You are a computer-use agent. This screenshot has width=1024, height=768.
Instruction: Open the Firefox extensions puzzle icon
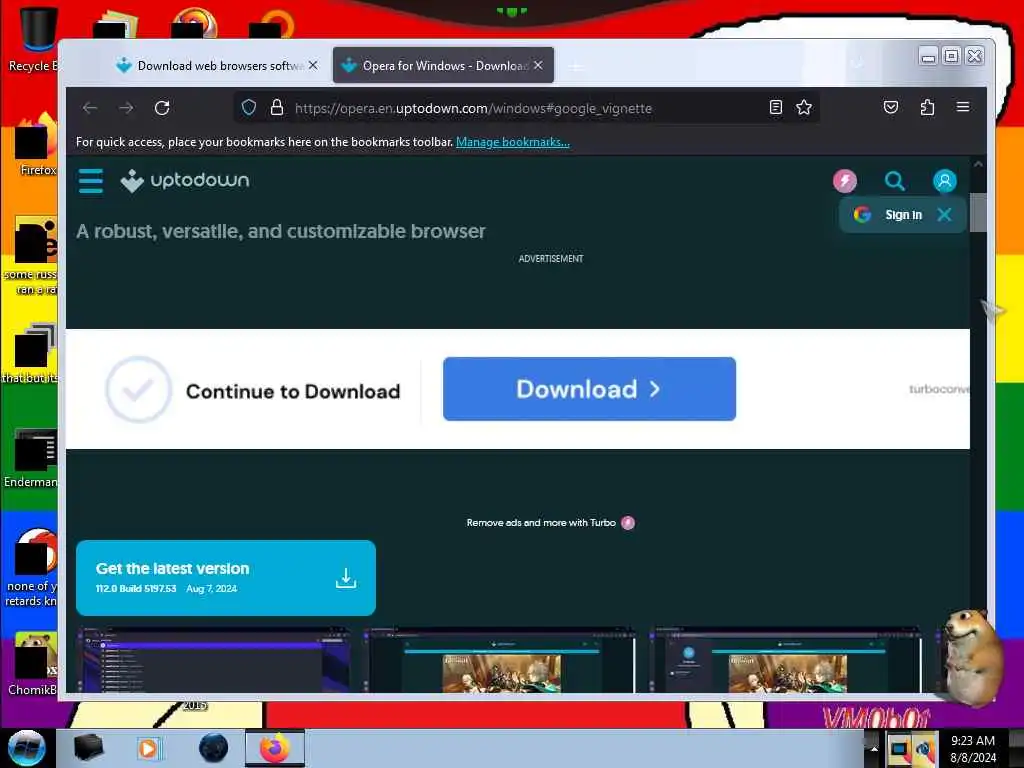click(x=927, y=107)
